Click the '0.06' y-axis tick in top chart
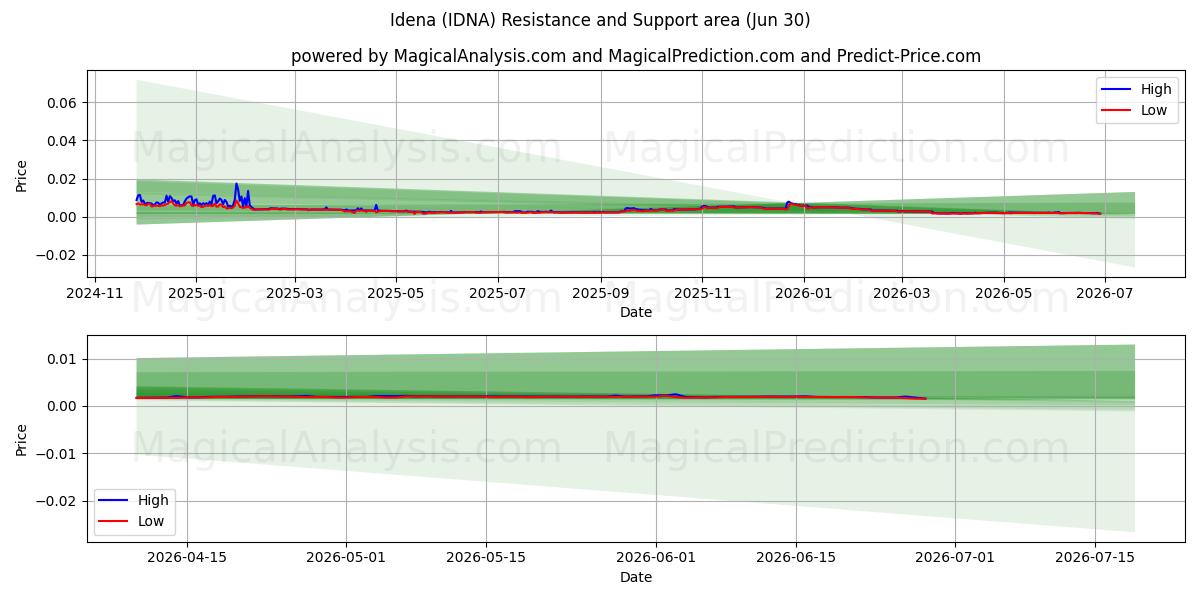Screen dimensions: 1200x600 [x=63, y=103]
